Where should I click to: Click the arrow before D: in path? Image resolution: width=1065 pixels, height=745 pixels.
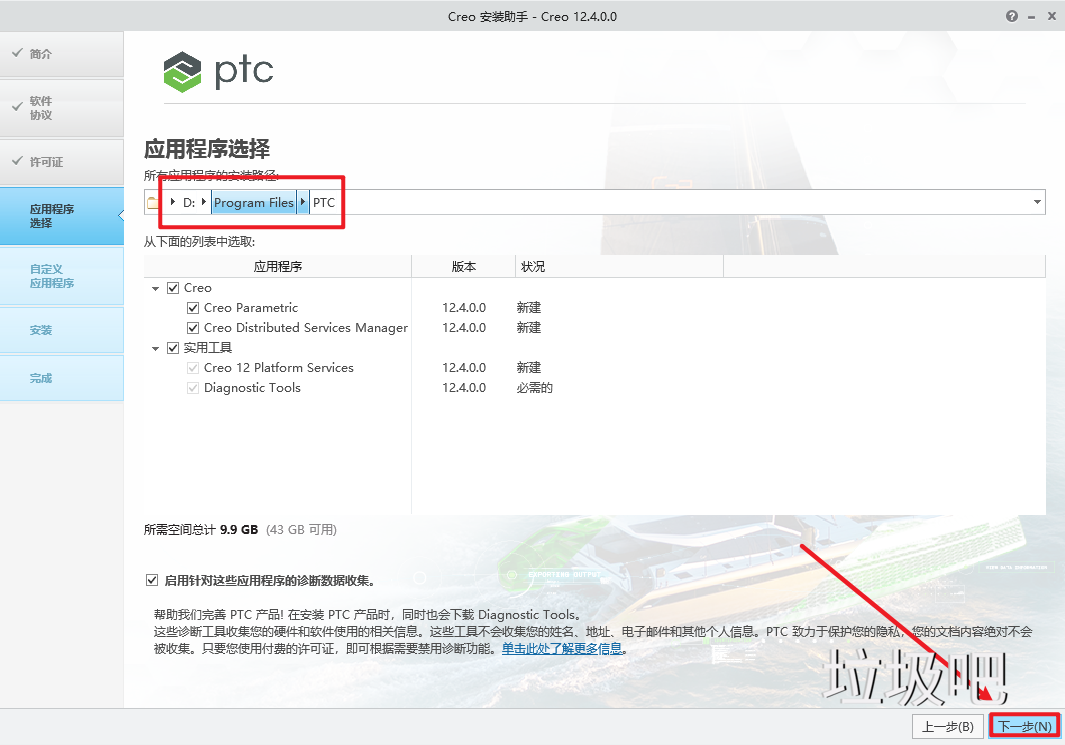(173, 203)
